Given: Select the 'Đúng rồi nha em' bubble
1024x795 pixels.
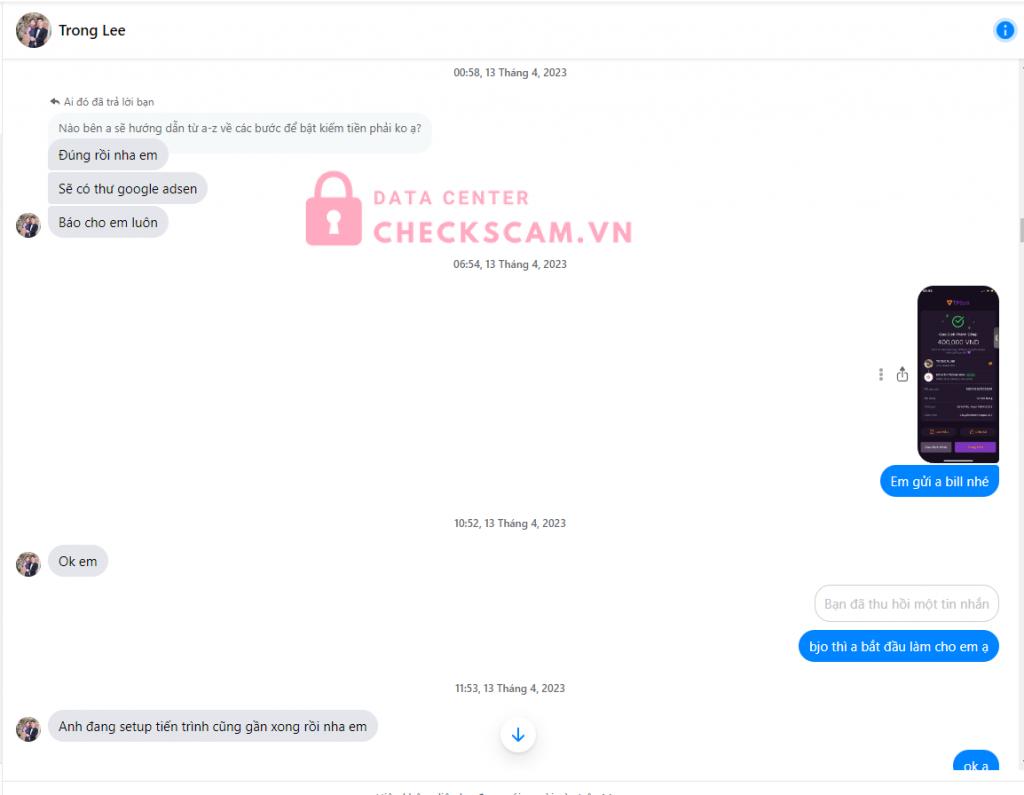Looking at the screenshot, I should click(x=108, y=155).
